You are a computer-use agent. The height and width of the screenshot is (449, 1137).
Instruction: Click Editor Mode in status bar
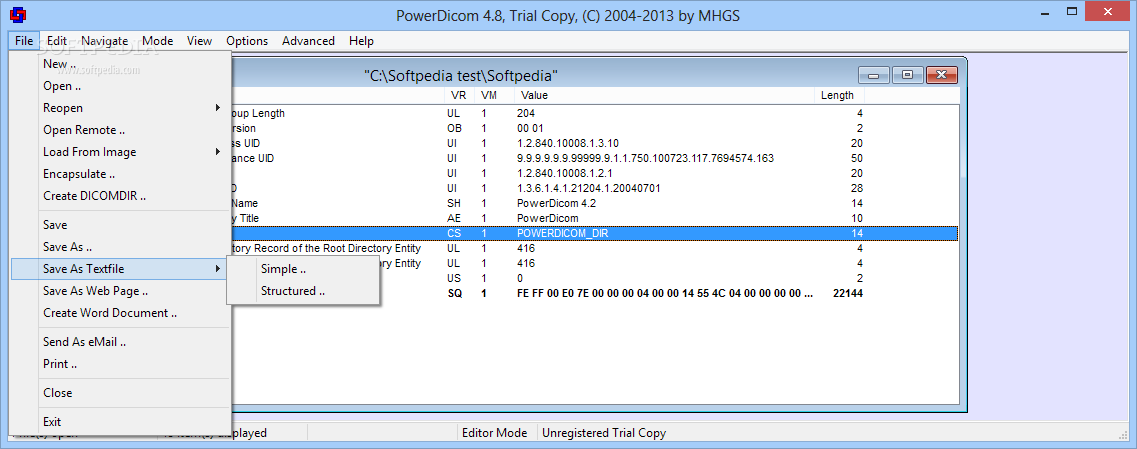pyautogui.click(x=496, y=433)
